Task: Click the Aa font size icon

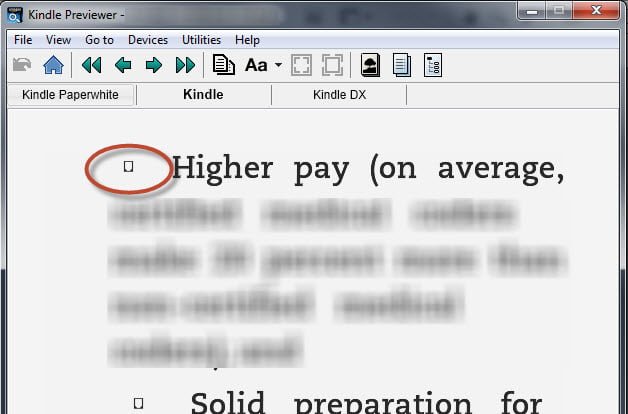Action: pyautogui.click(x=256, y=65)
